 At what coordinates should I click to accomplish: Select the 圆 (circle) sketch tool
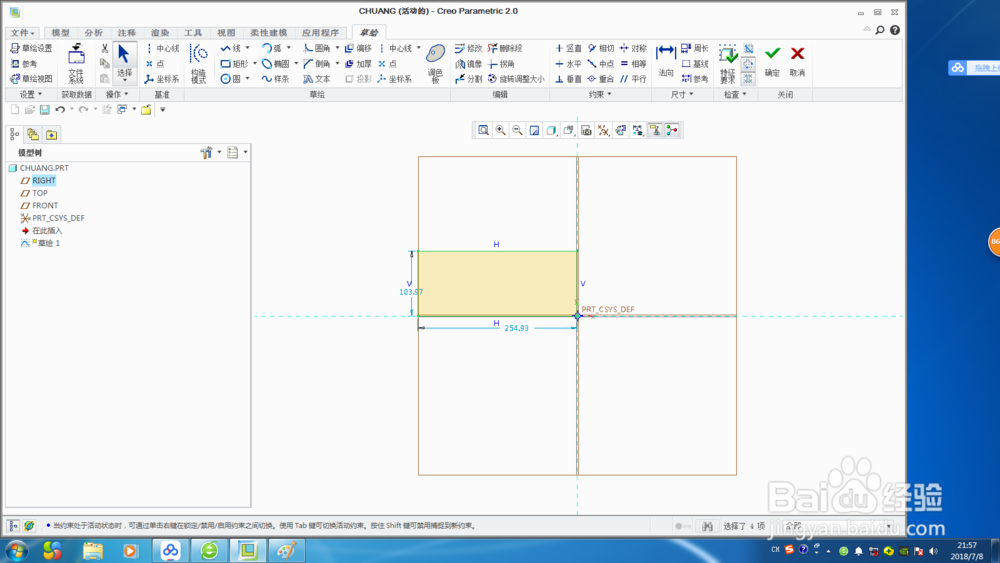(231, 79)
